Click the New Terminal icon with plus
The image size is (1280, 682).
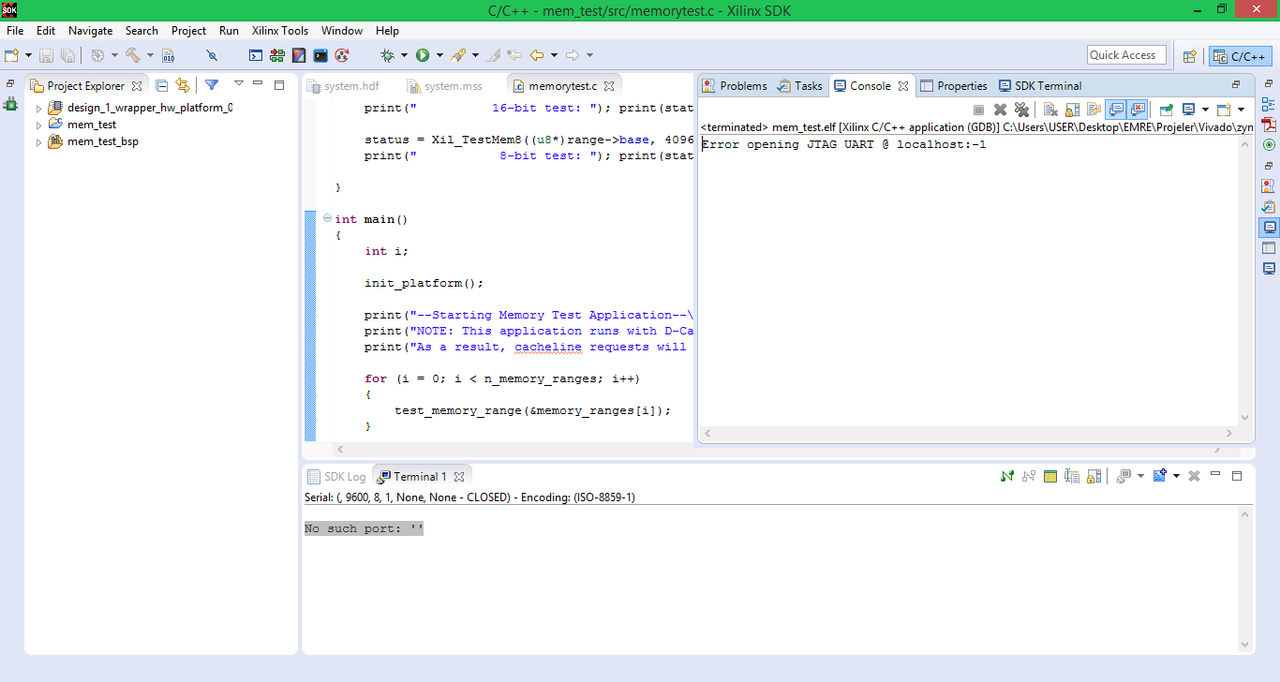(1160, 476)
